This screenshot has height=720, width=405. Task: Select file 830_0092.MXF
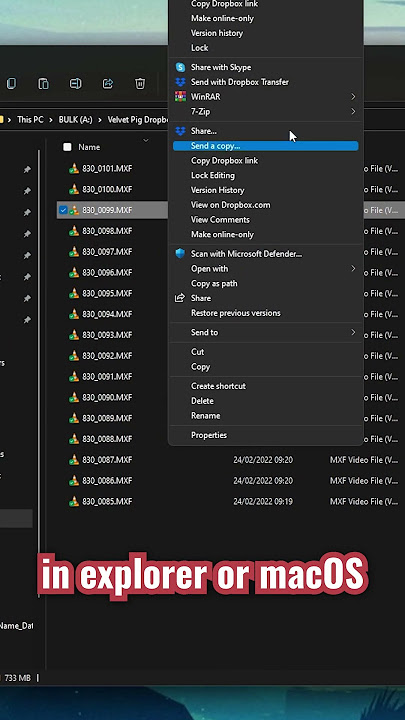click(107, 356)
